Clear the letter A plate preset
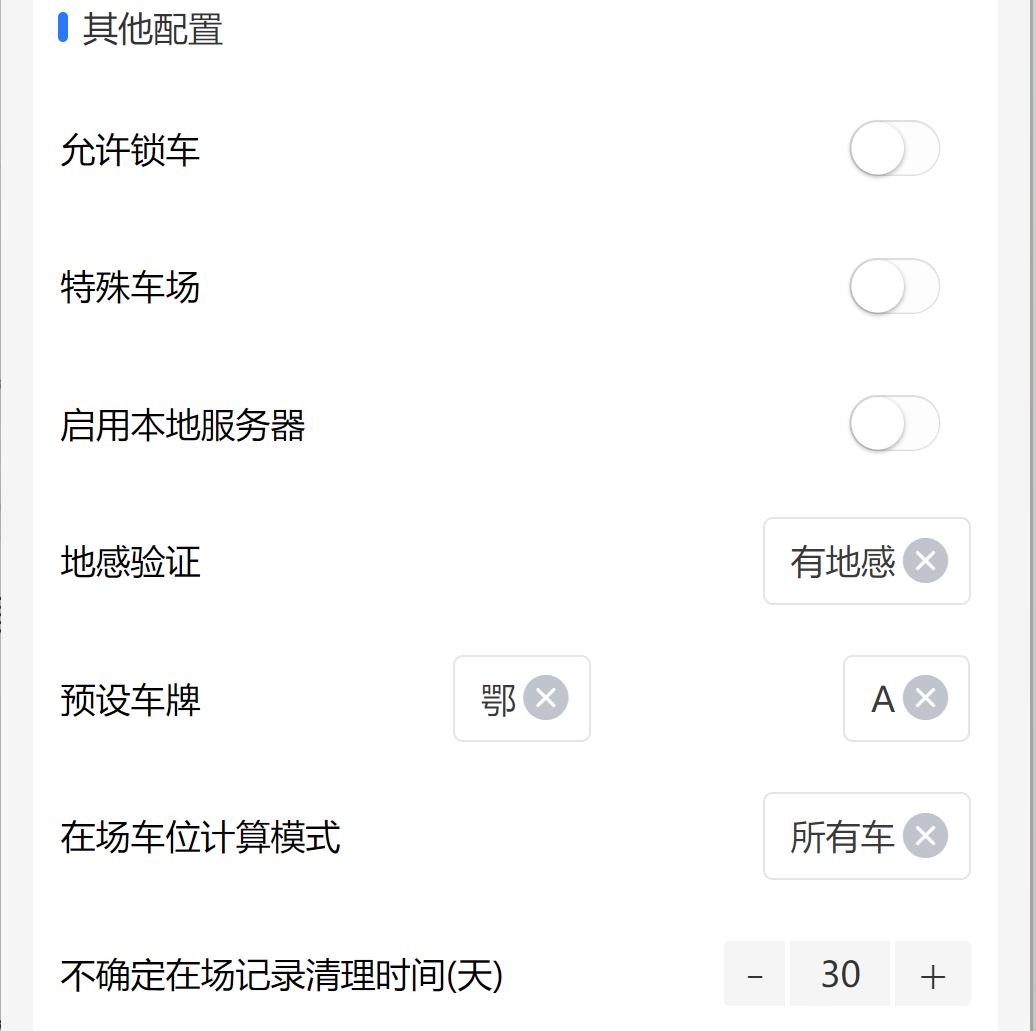Screen dimensions: 1036x1031 (925, 697)
